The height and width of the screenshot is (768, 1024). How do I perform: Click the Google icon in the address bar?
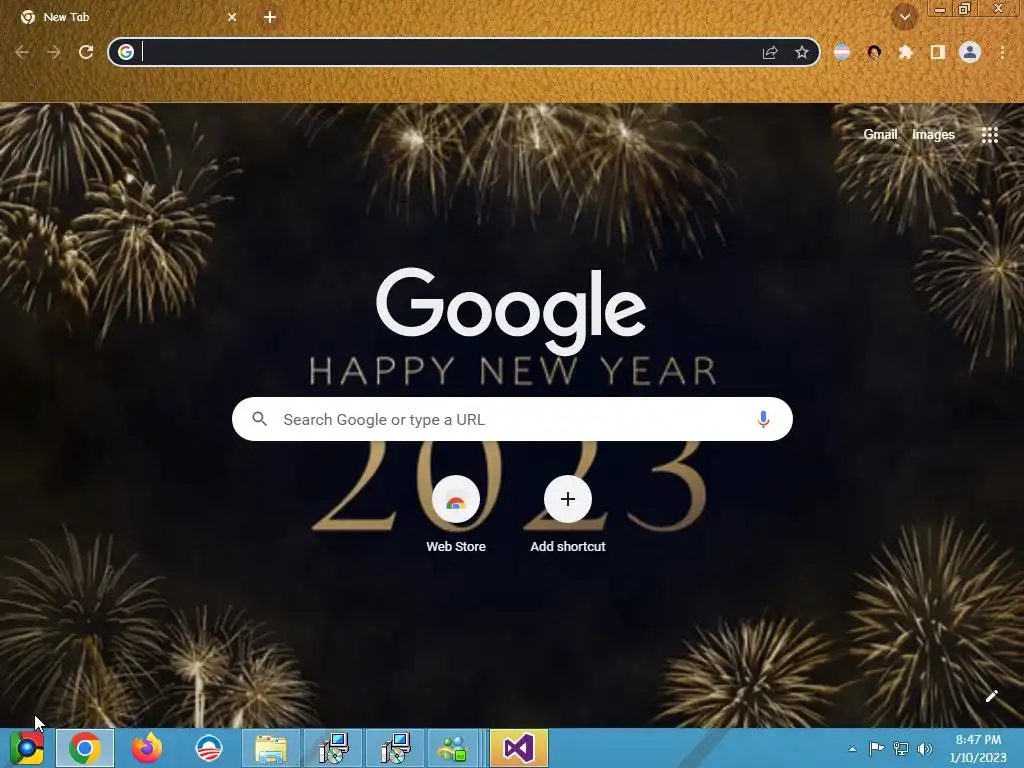click(126, 52)
